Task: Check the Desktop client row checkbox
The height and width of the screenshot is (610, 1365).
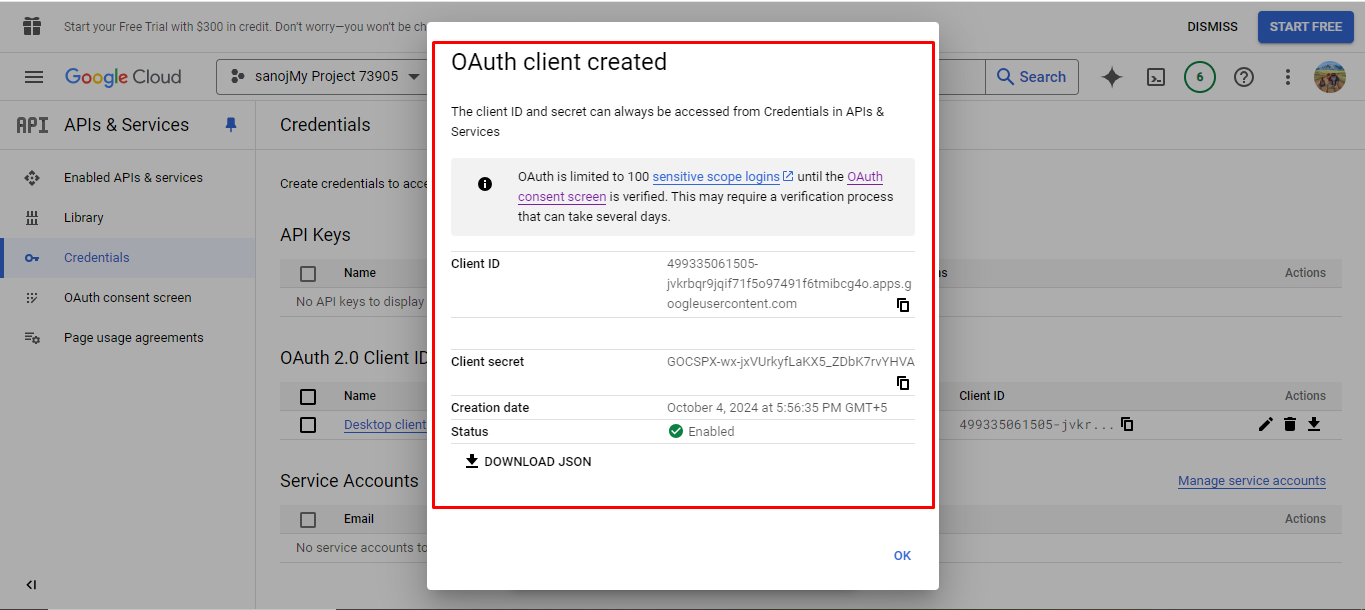Action: click(x=308, y=425)
